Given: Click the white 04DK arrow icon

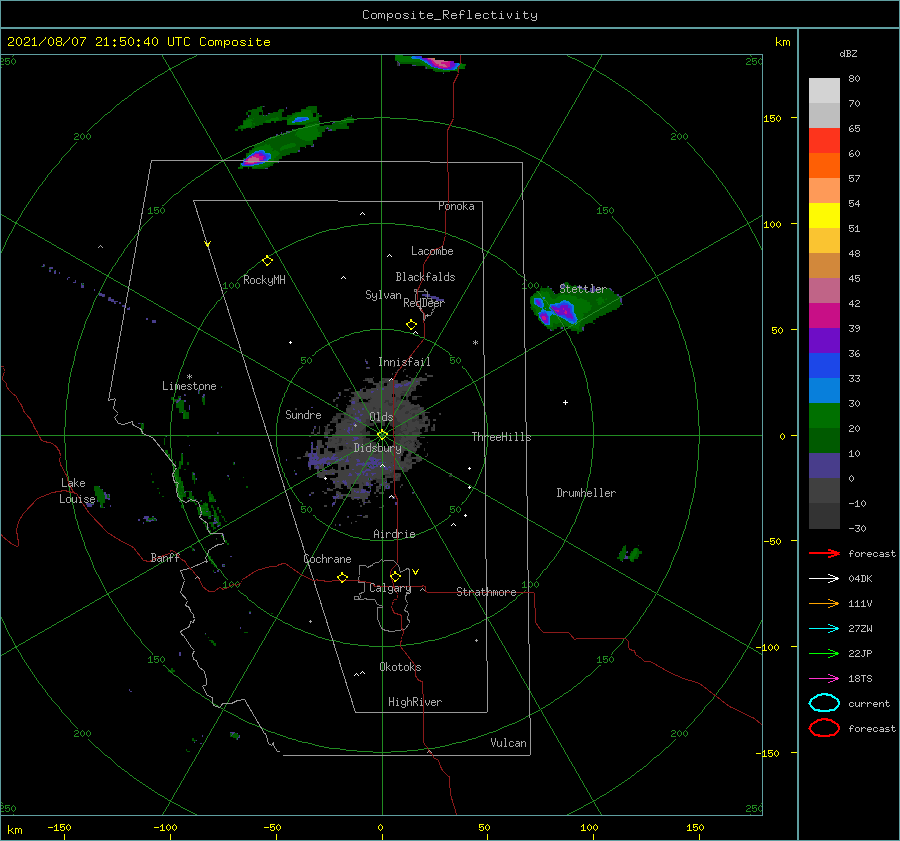Looking at the screenshot, I should click(x=824, y=579).
